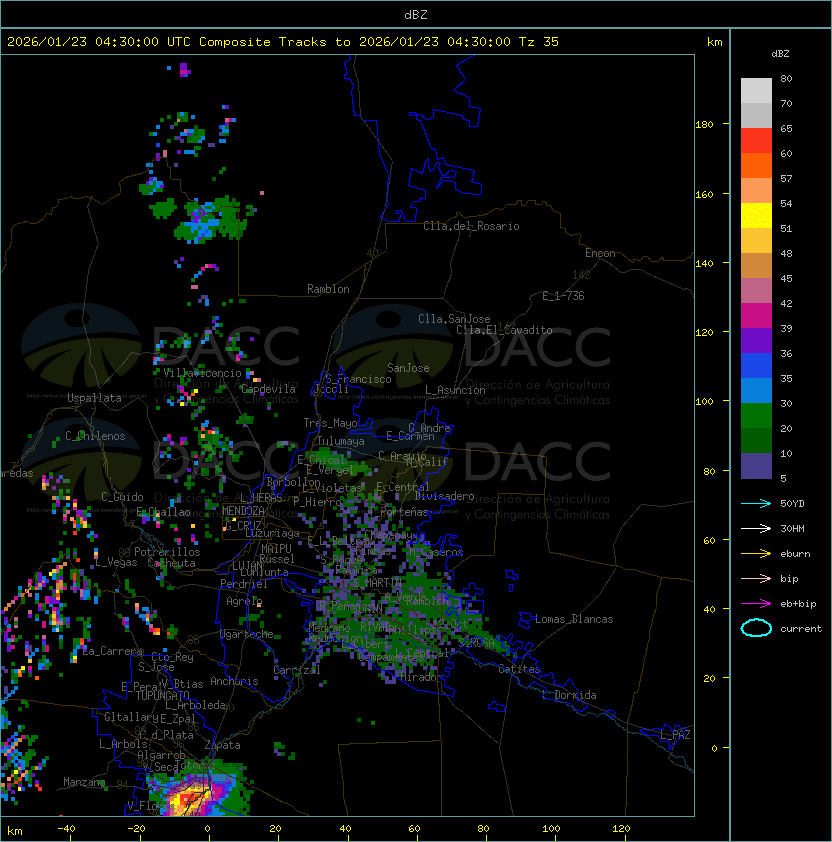The image size is (832, 842).
Task: Click the Ramblon label near map center
Action: (328, 289)
